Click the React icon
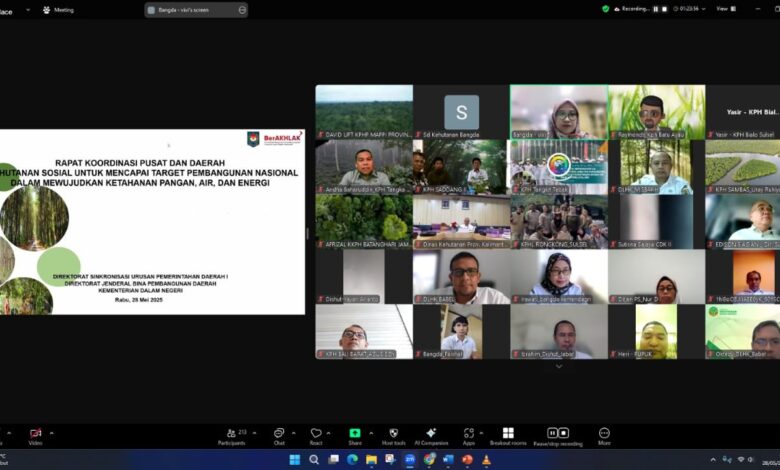This screenshot has width=780, height=470. pyautogui.click(x=316, y=434)
